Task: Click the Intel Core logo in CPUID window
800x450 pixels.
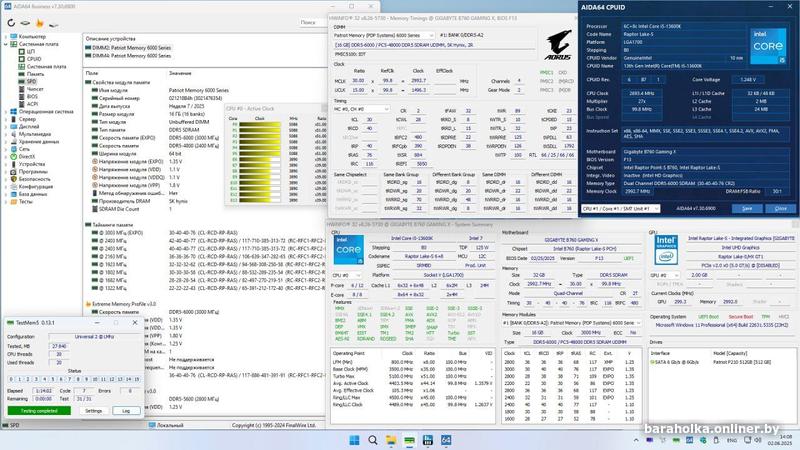Action: pyautogui.click(x=768, y=46)
